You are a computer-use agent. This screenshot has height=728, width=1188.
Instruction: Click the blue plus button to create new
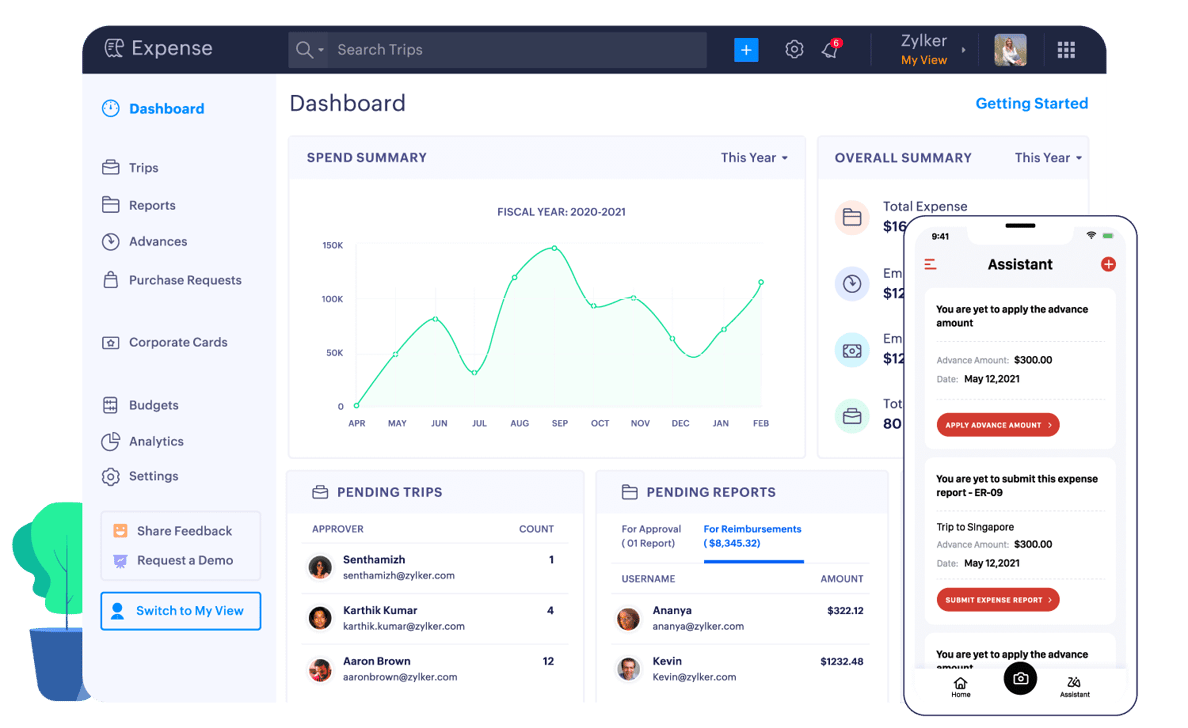(x=746, y=48)
